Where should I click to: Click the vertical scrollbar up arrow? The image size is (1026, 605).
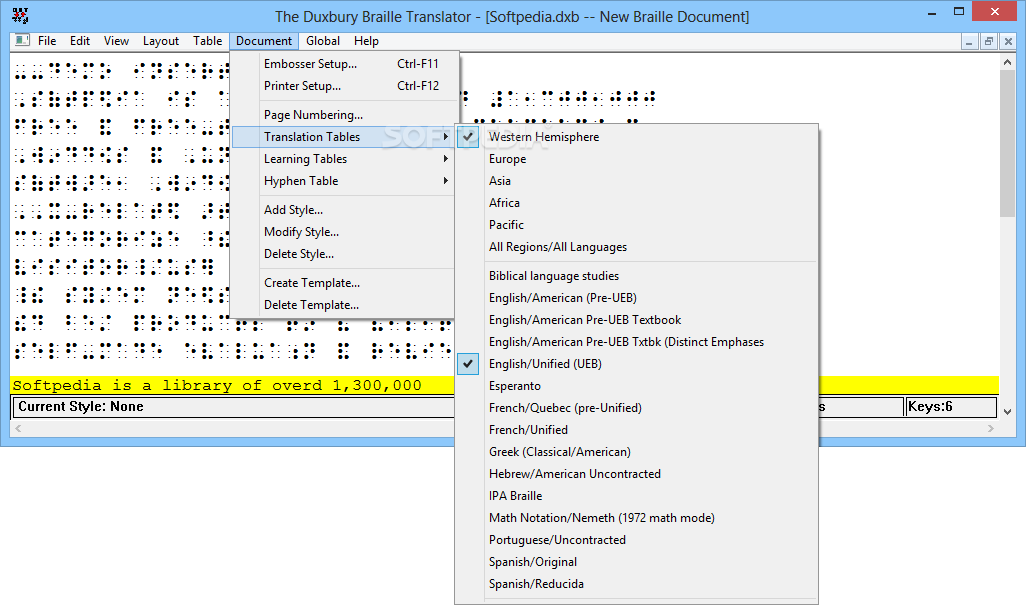[1007, 62]
